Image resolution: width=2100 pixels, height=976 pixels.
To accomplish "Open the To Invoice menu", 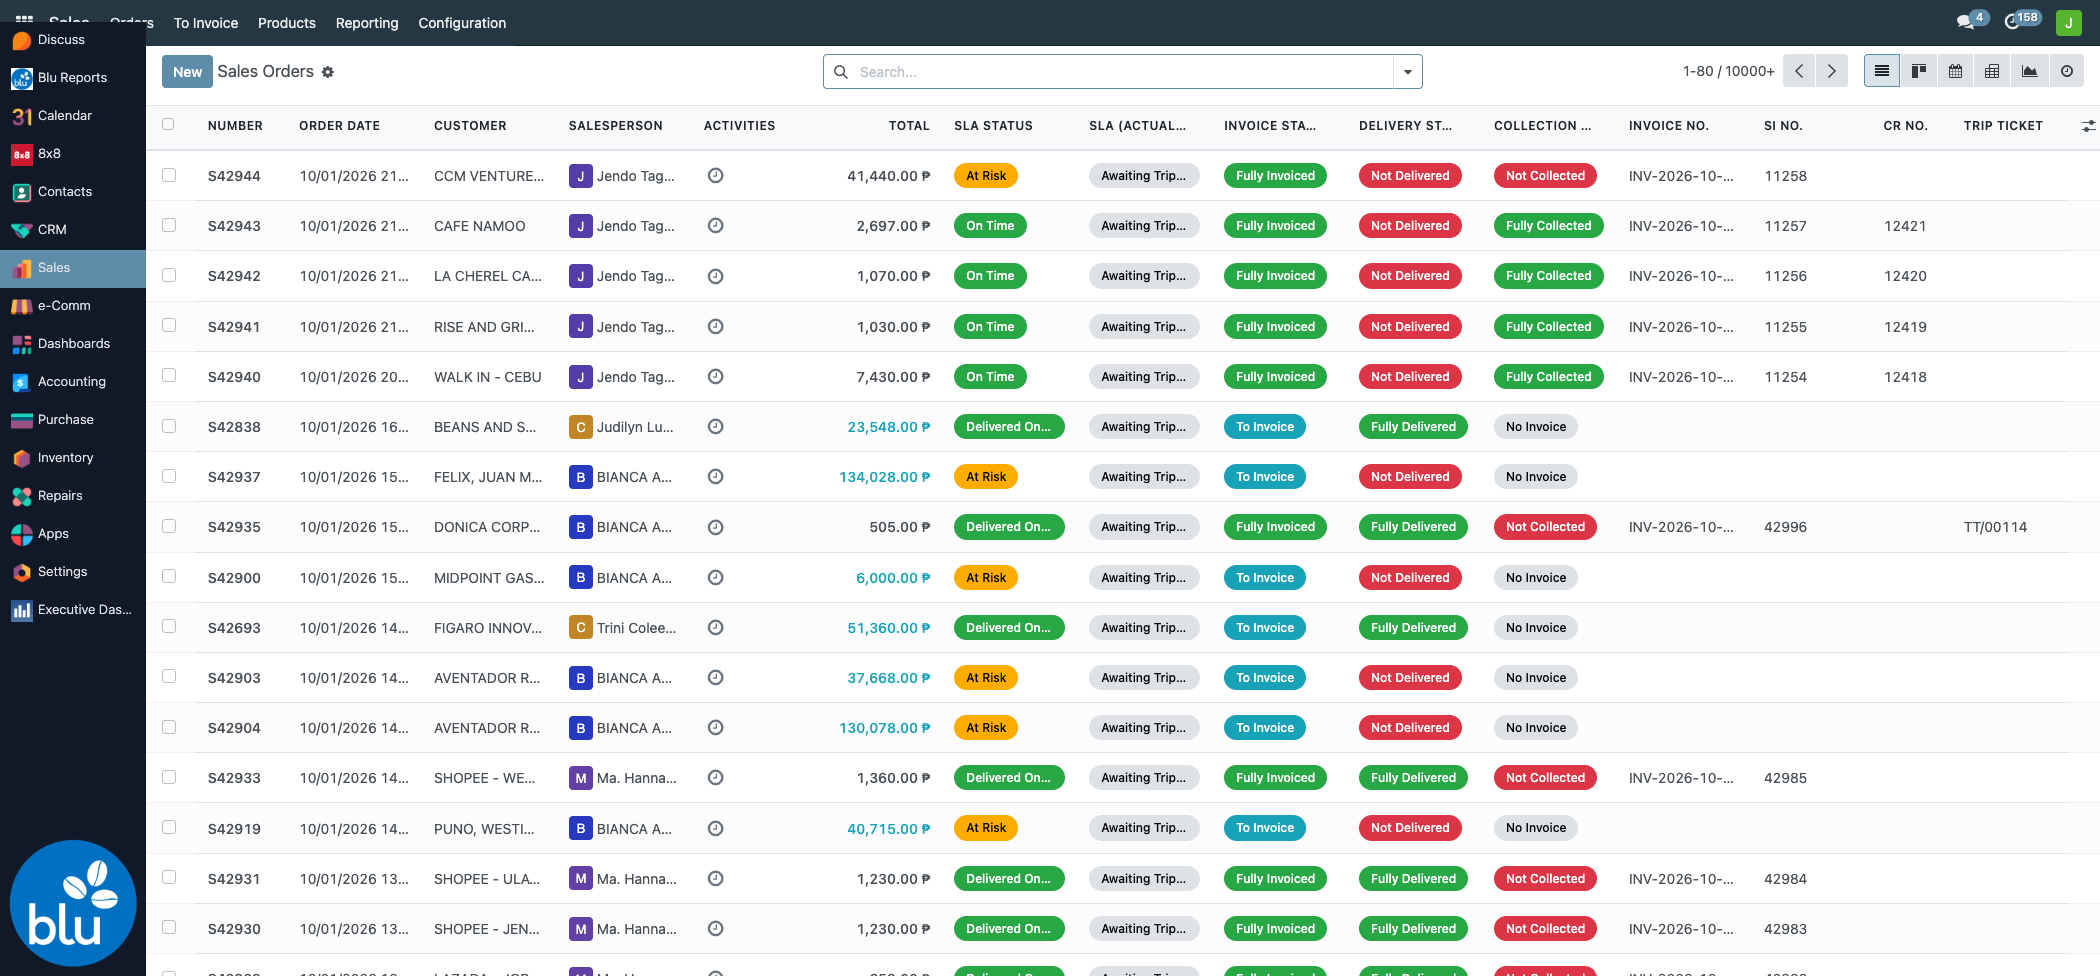I will click(x=206, y=23).
